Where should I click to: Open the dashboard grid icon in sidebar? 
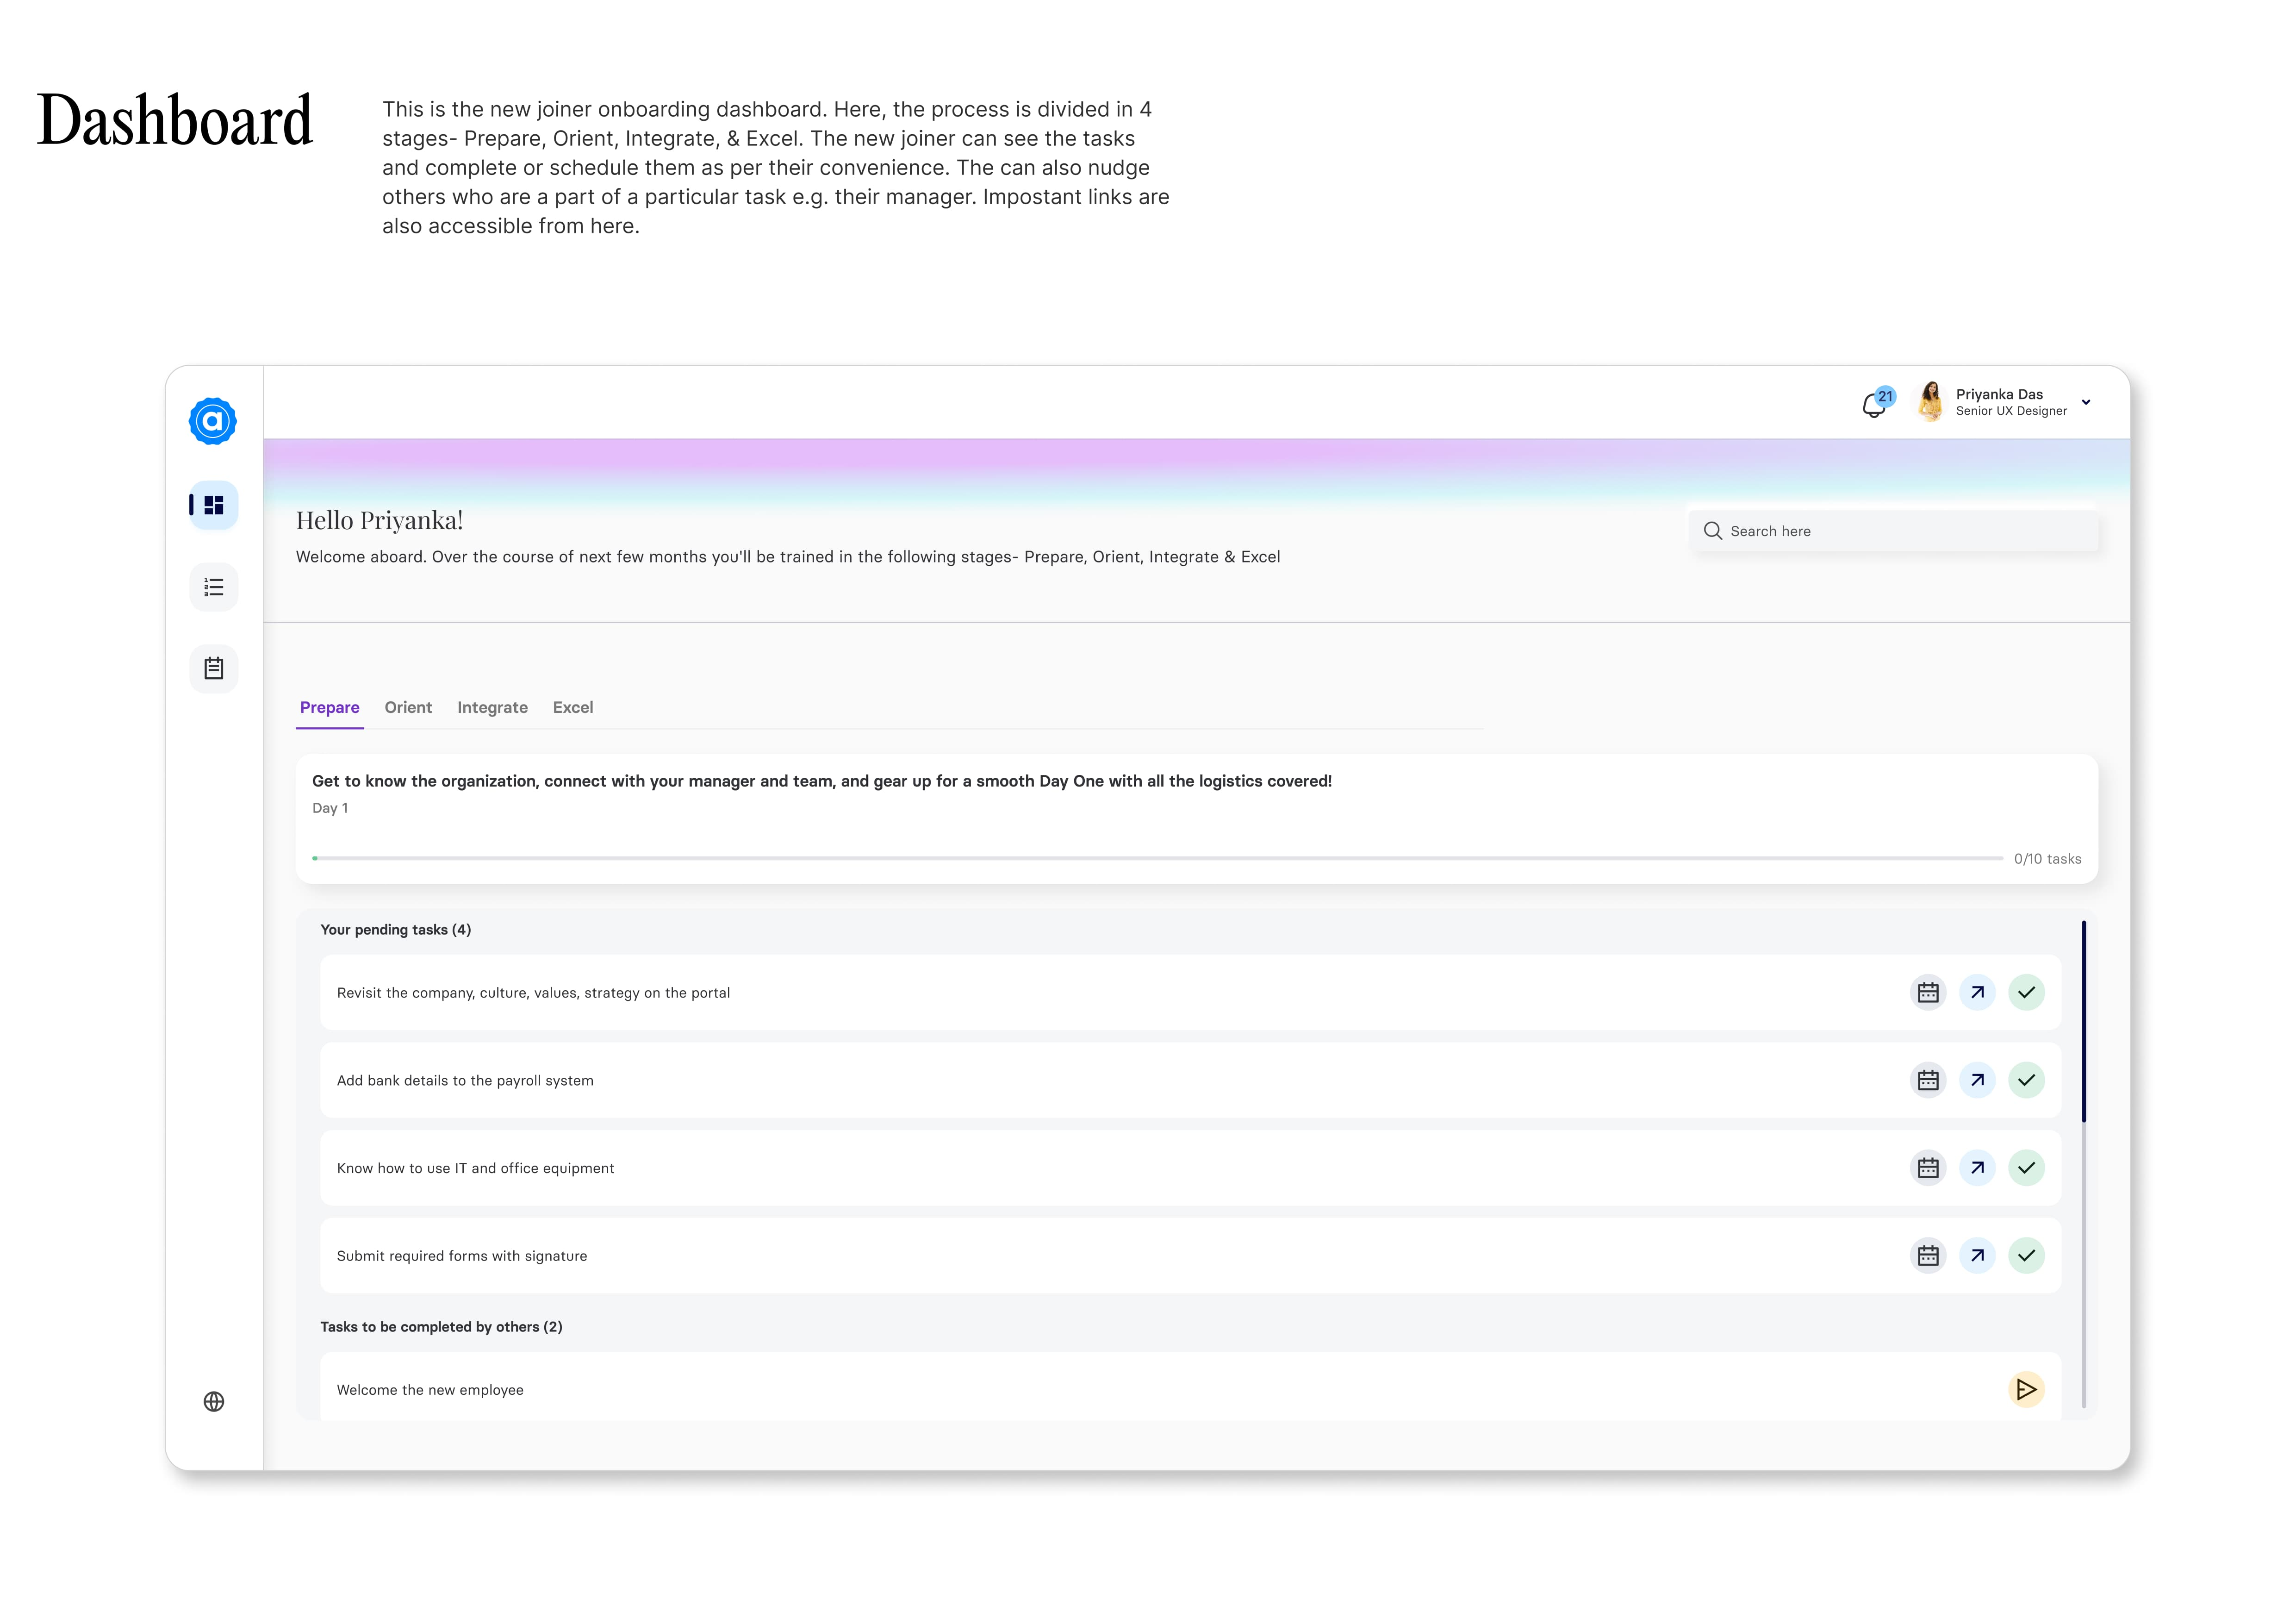click(214, 505)
